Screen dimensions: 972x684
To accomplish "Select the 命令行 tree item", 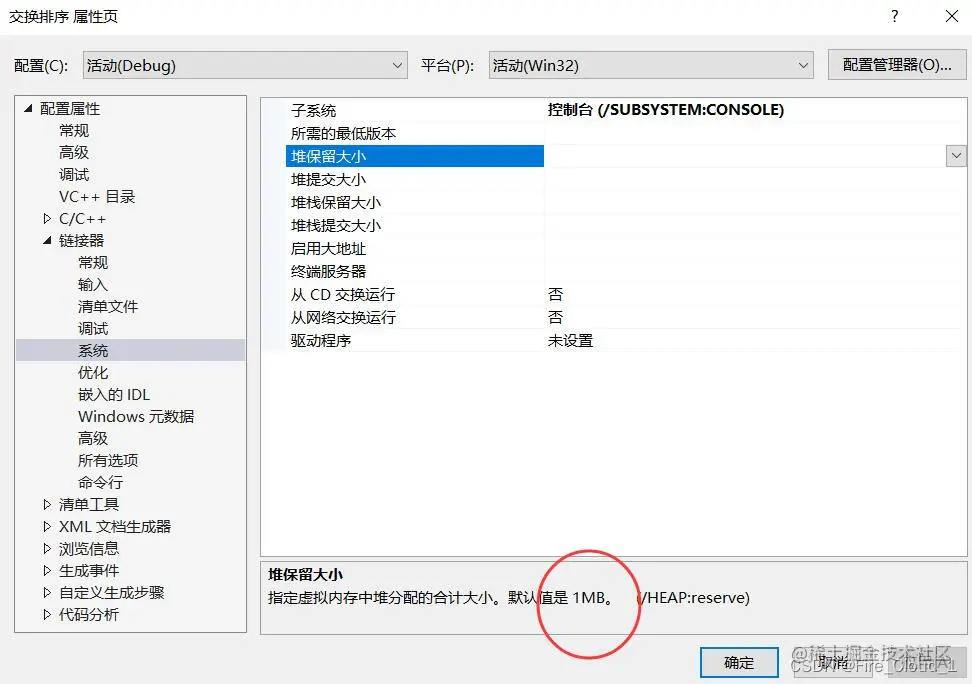I will [101, 482].
